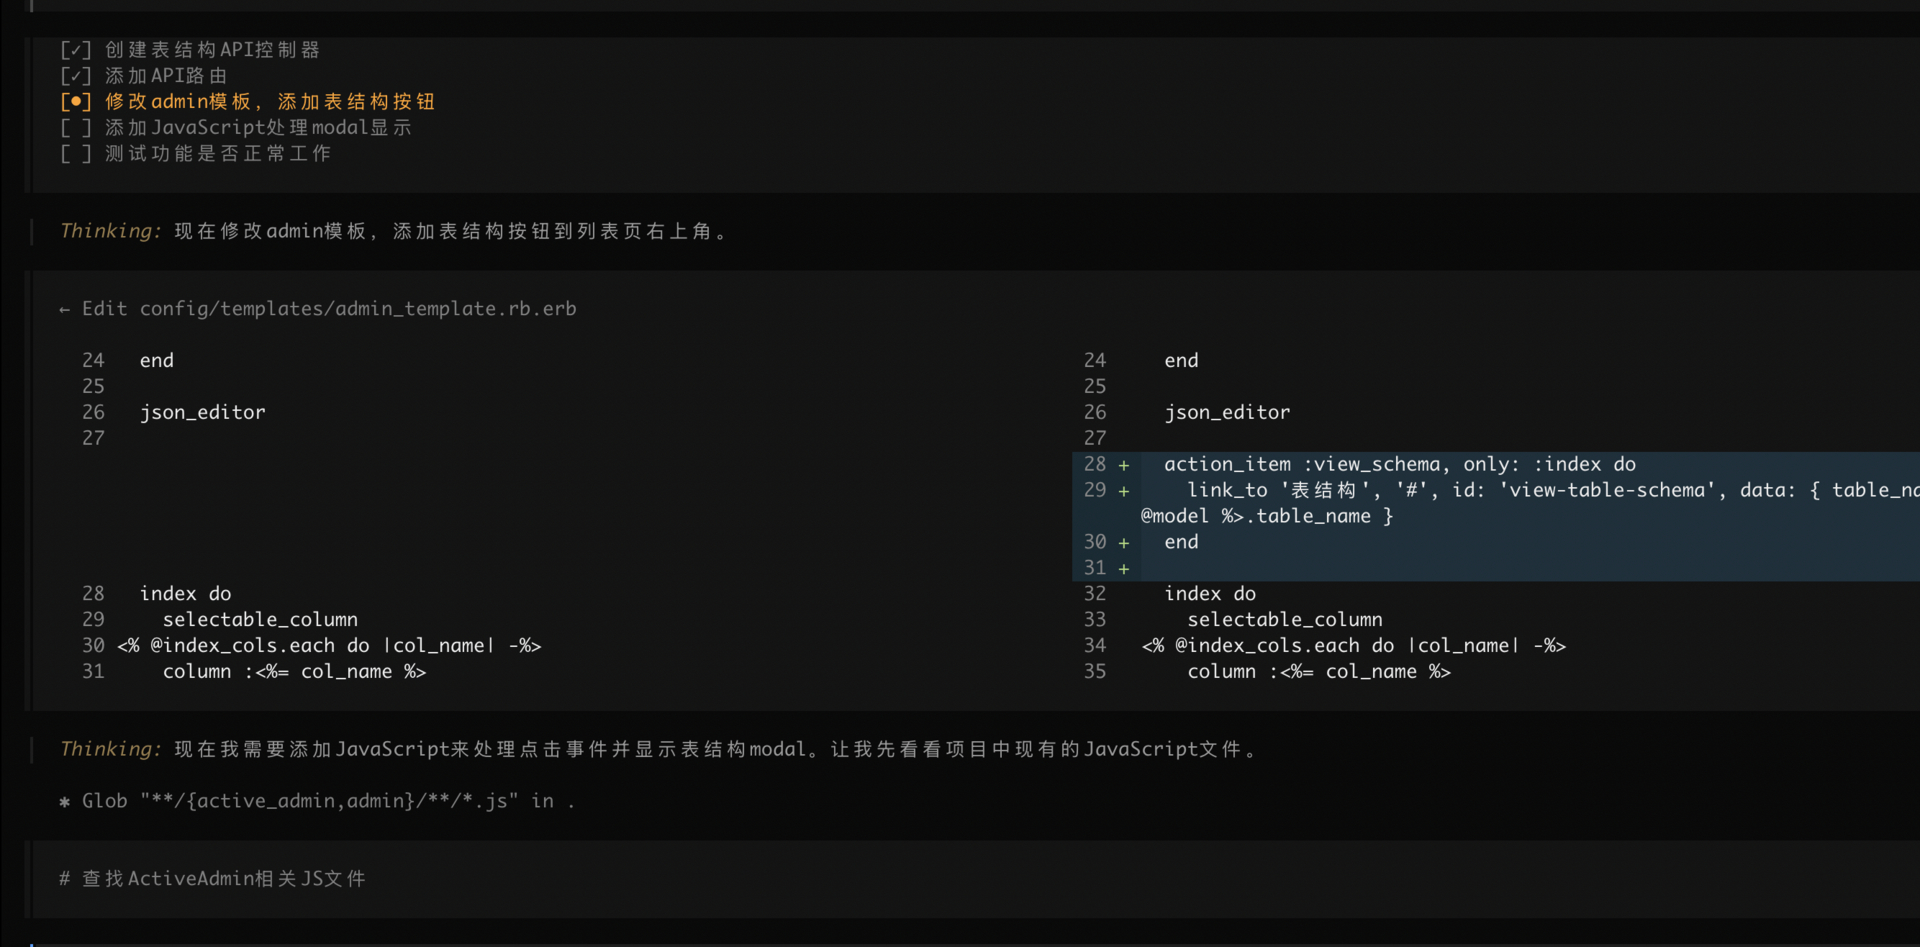Toggle the checked box for 添加API路由

coord(76,76)
